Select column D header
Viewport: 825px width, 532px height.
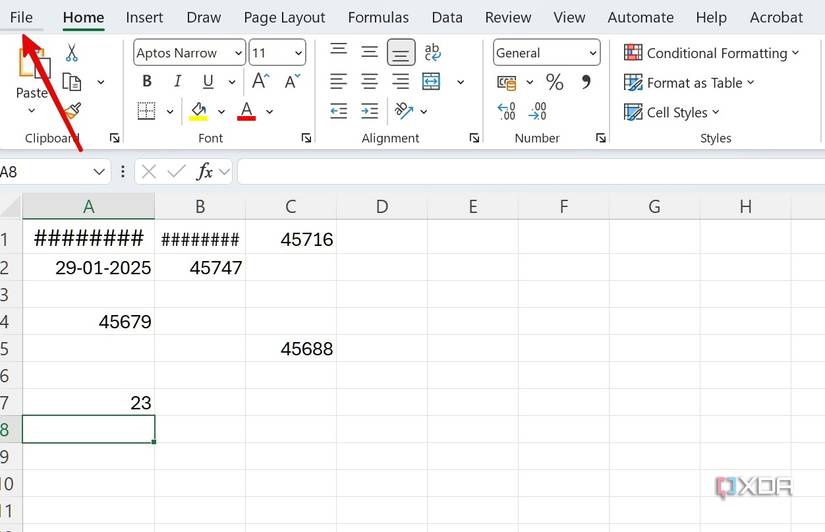pos(382,206)
